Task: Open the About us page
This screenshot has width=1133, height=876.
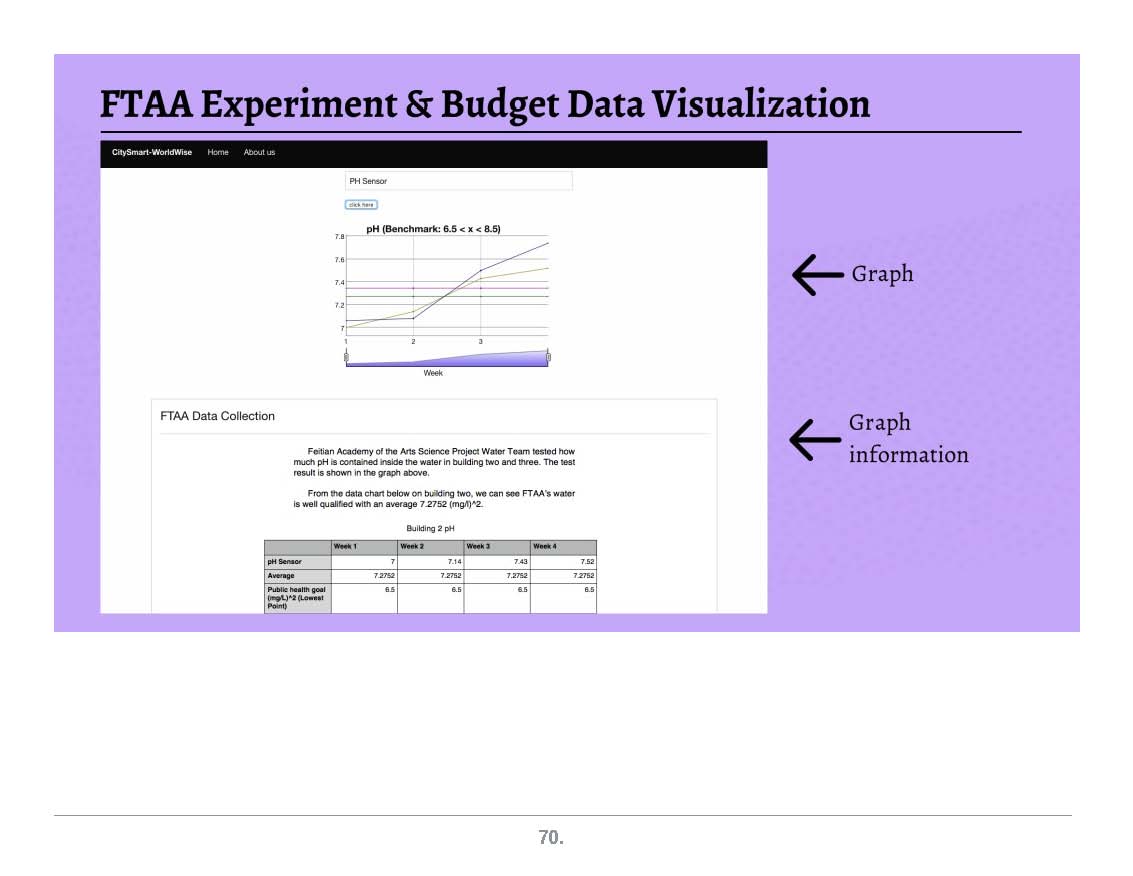Action: pos(259,153)
